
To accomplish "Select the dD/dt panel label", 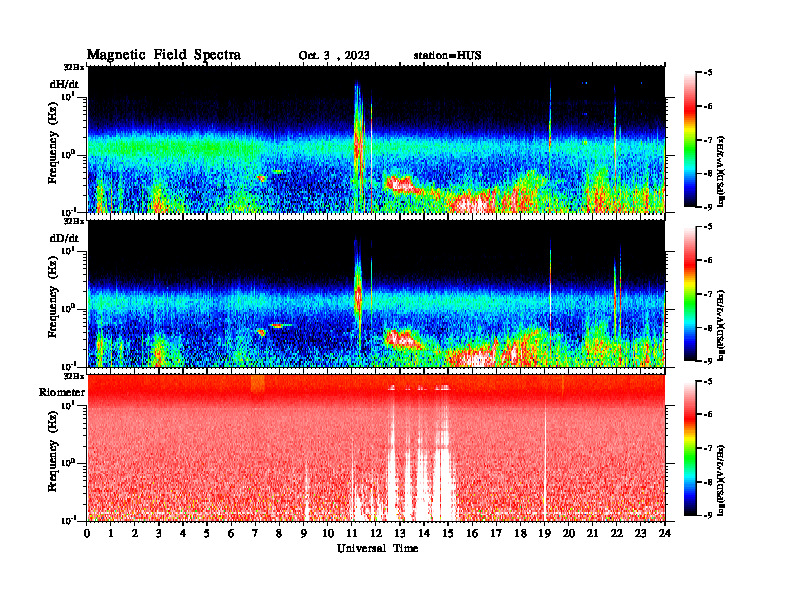I will (64, 238).
